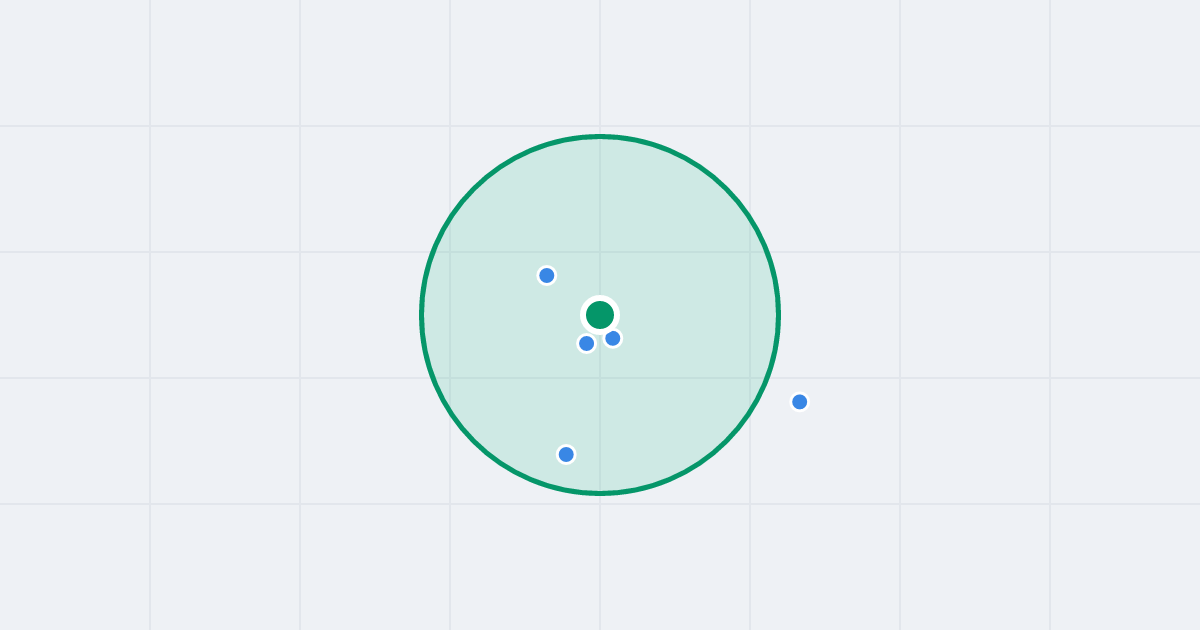
Task: Click the green center marker of the circle
Action: [600, 315]
